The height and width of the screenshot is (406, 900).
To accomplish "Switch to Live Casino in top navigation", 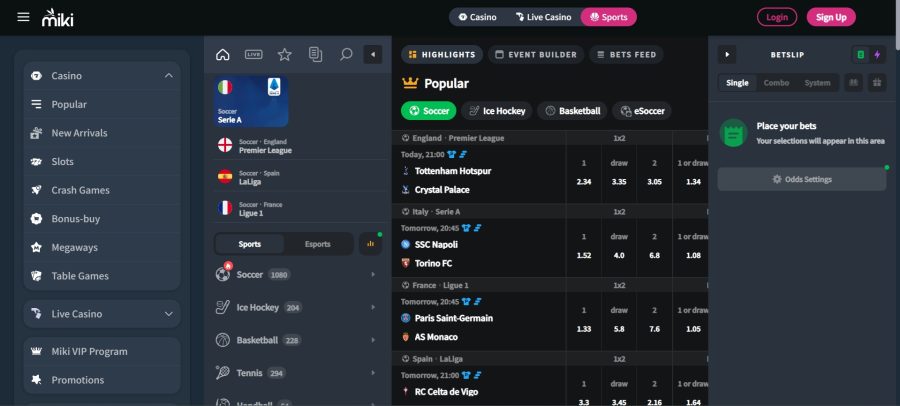I will click(542, 17).
